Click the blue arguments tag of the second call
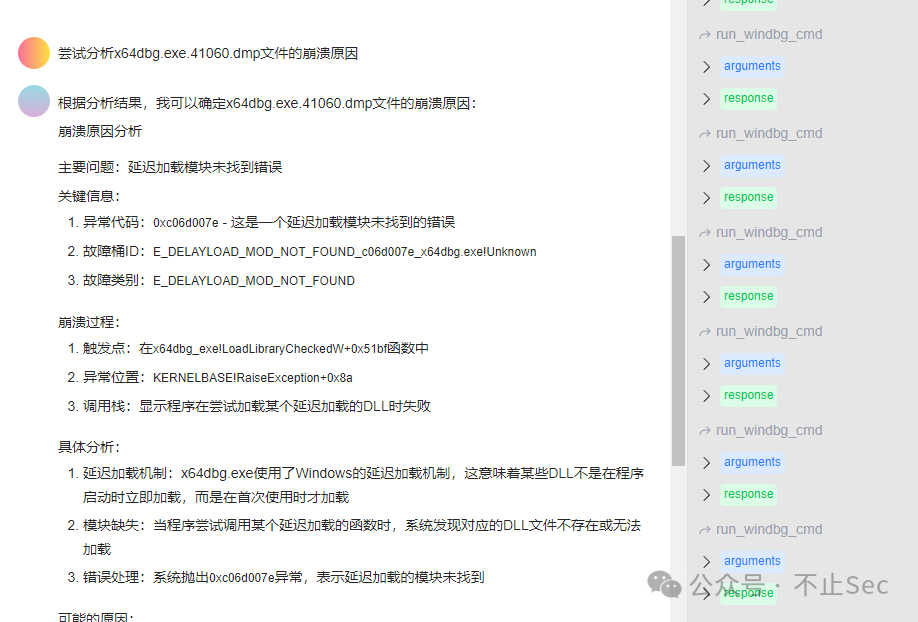Screen dimensions: 918x622 pyautogui.click(x=752, y=165)
